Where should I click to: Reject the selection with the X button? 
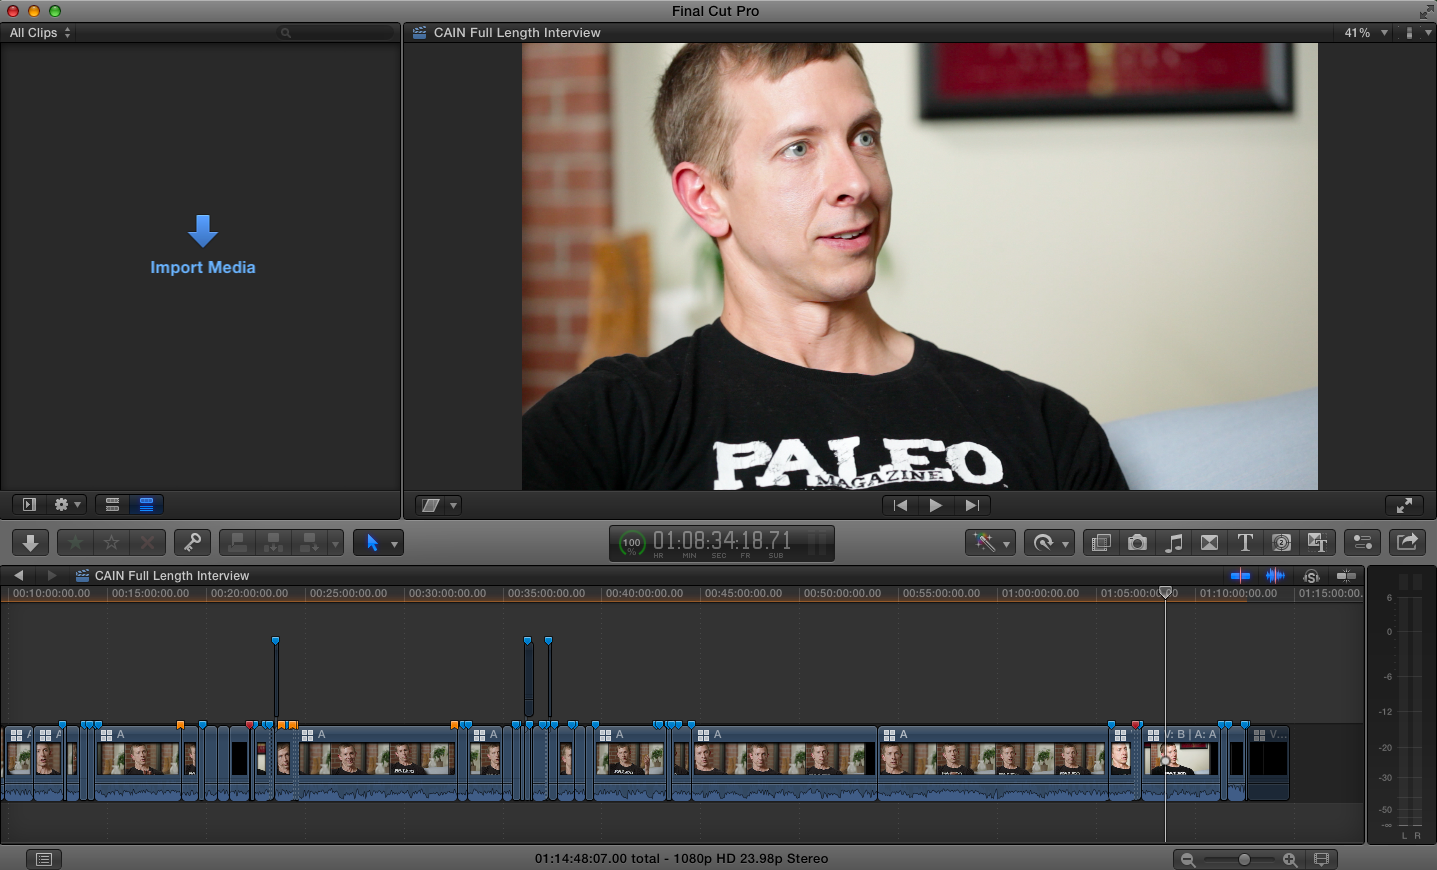(147, 543)
